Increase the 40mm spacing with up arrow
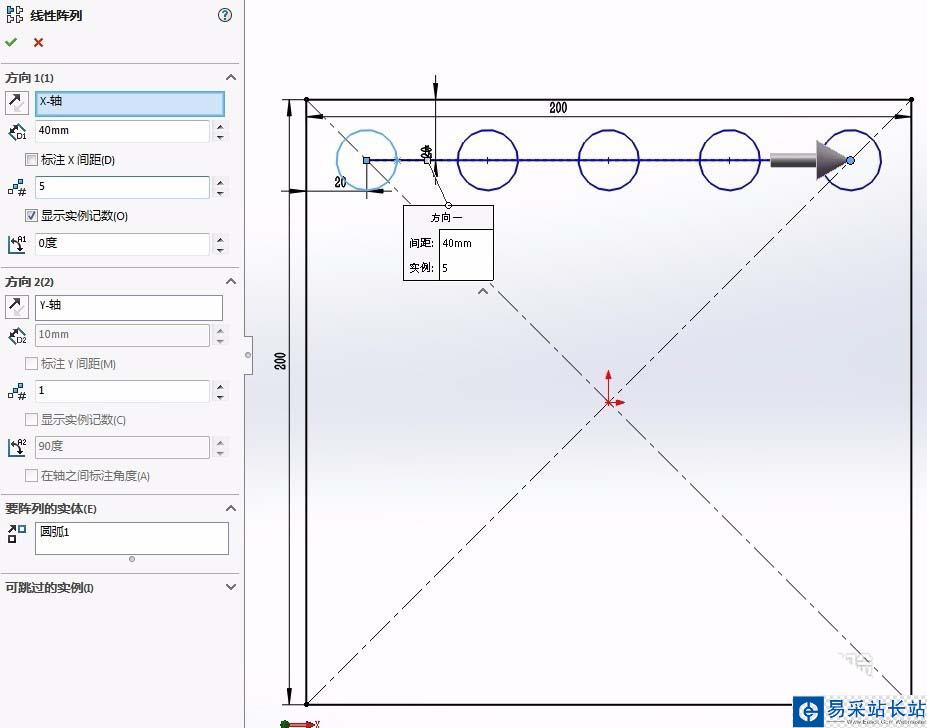Image resolution: width=927 pixels, height=728 pixels. 220,126
